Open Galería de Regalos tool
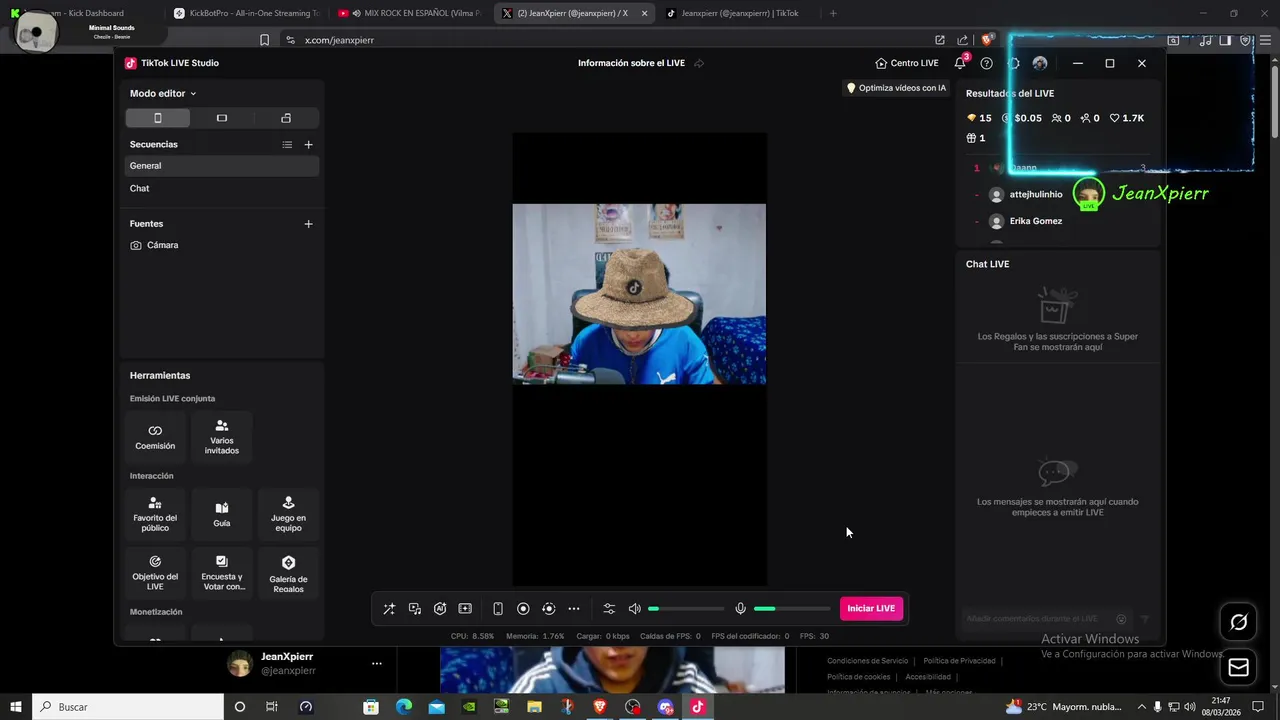The width and height of the screenshot is (1280, 720). pyautogui.click(x=288, y=573)
